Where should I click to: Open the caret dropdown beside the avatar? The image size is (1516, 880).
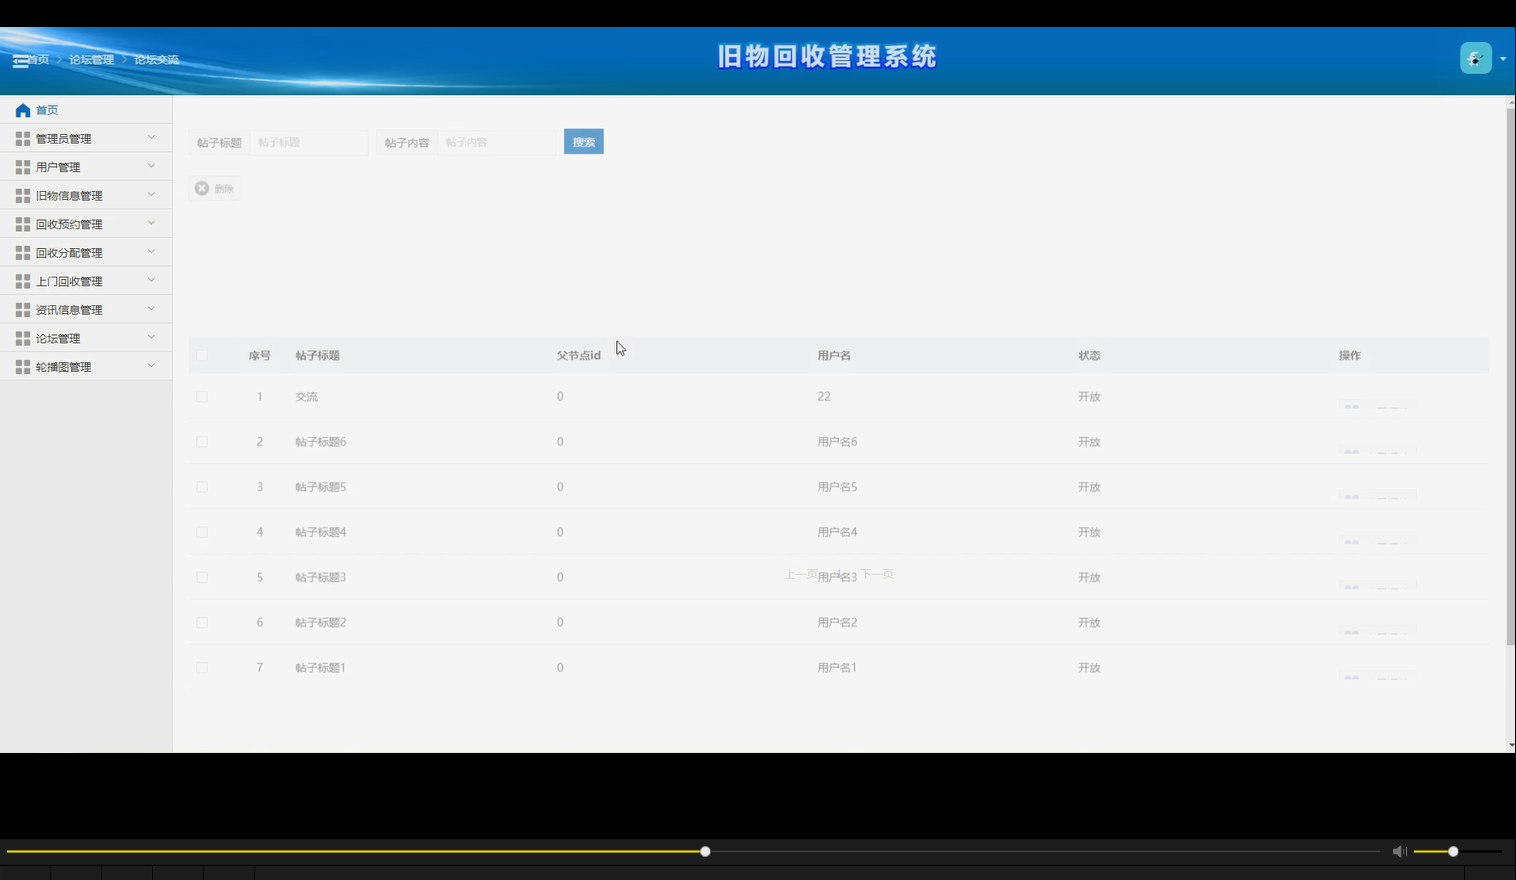coord(1503,59)
